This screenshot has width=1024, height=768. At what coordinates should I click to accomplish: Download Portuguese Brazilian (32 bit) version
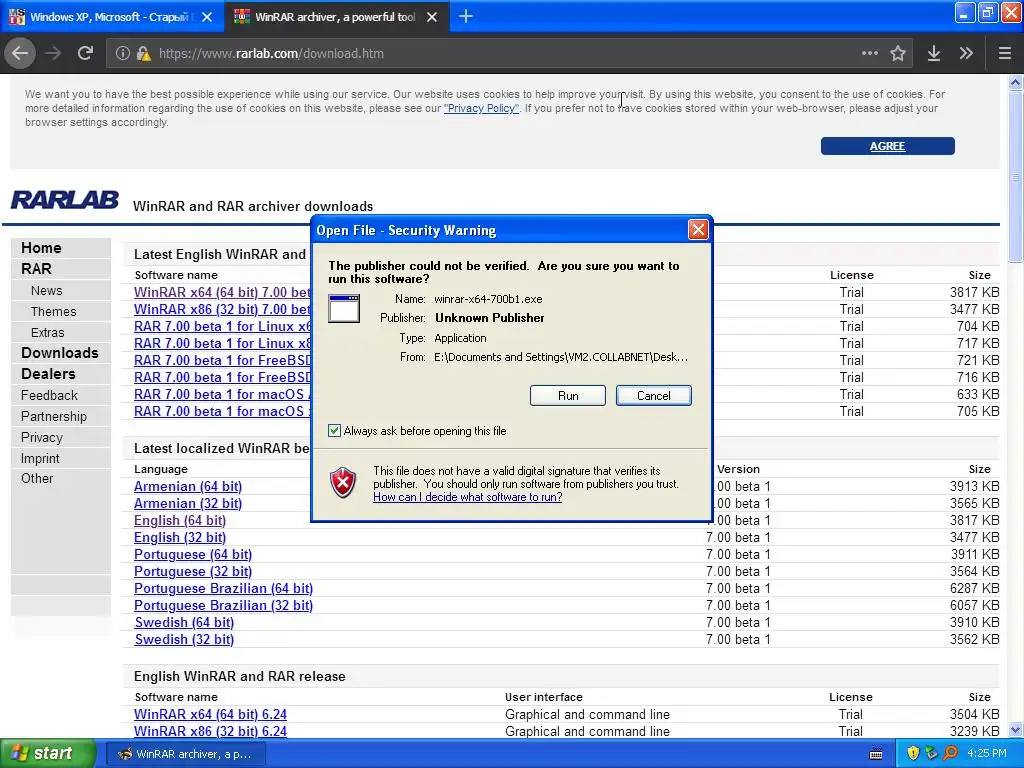[223, 605]
